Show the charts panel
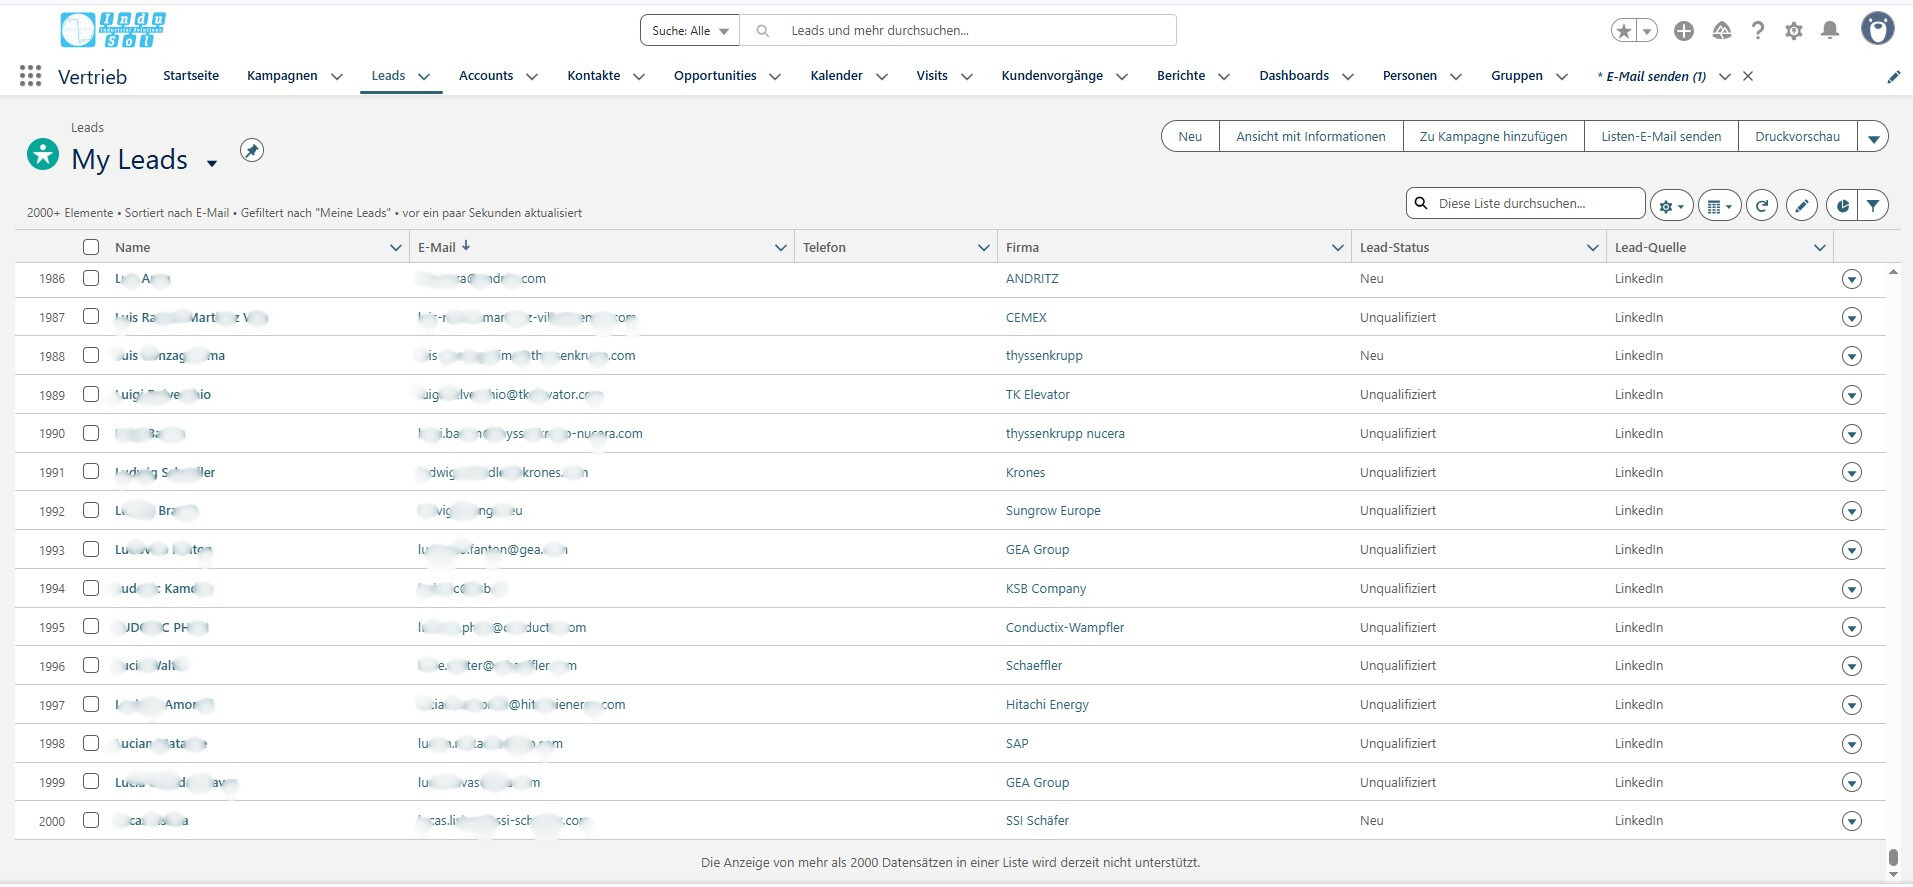This screenshot has height=887, width=1913. click(1842, 206)
